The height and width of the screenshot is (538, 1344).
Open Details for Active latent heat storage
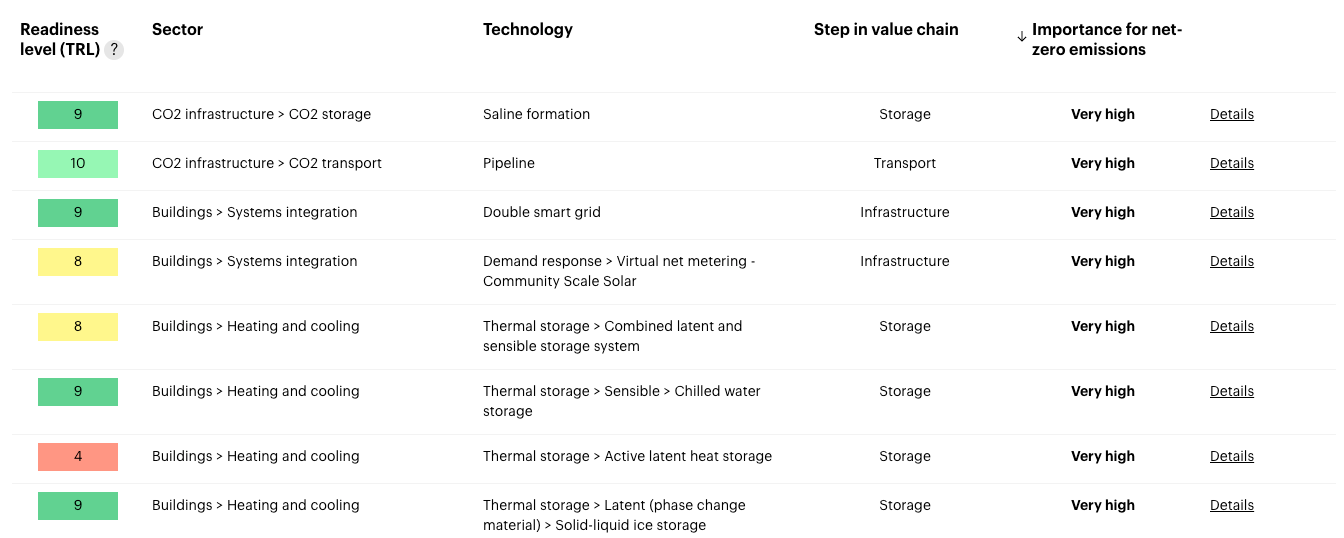[x=1232, y=456]
